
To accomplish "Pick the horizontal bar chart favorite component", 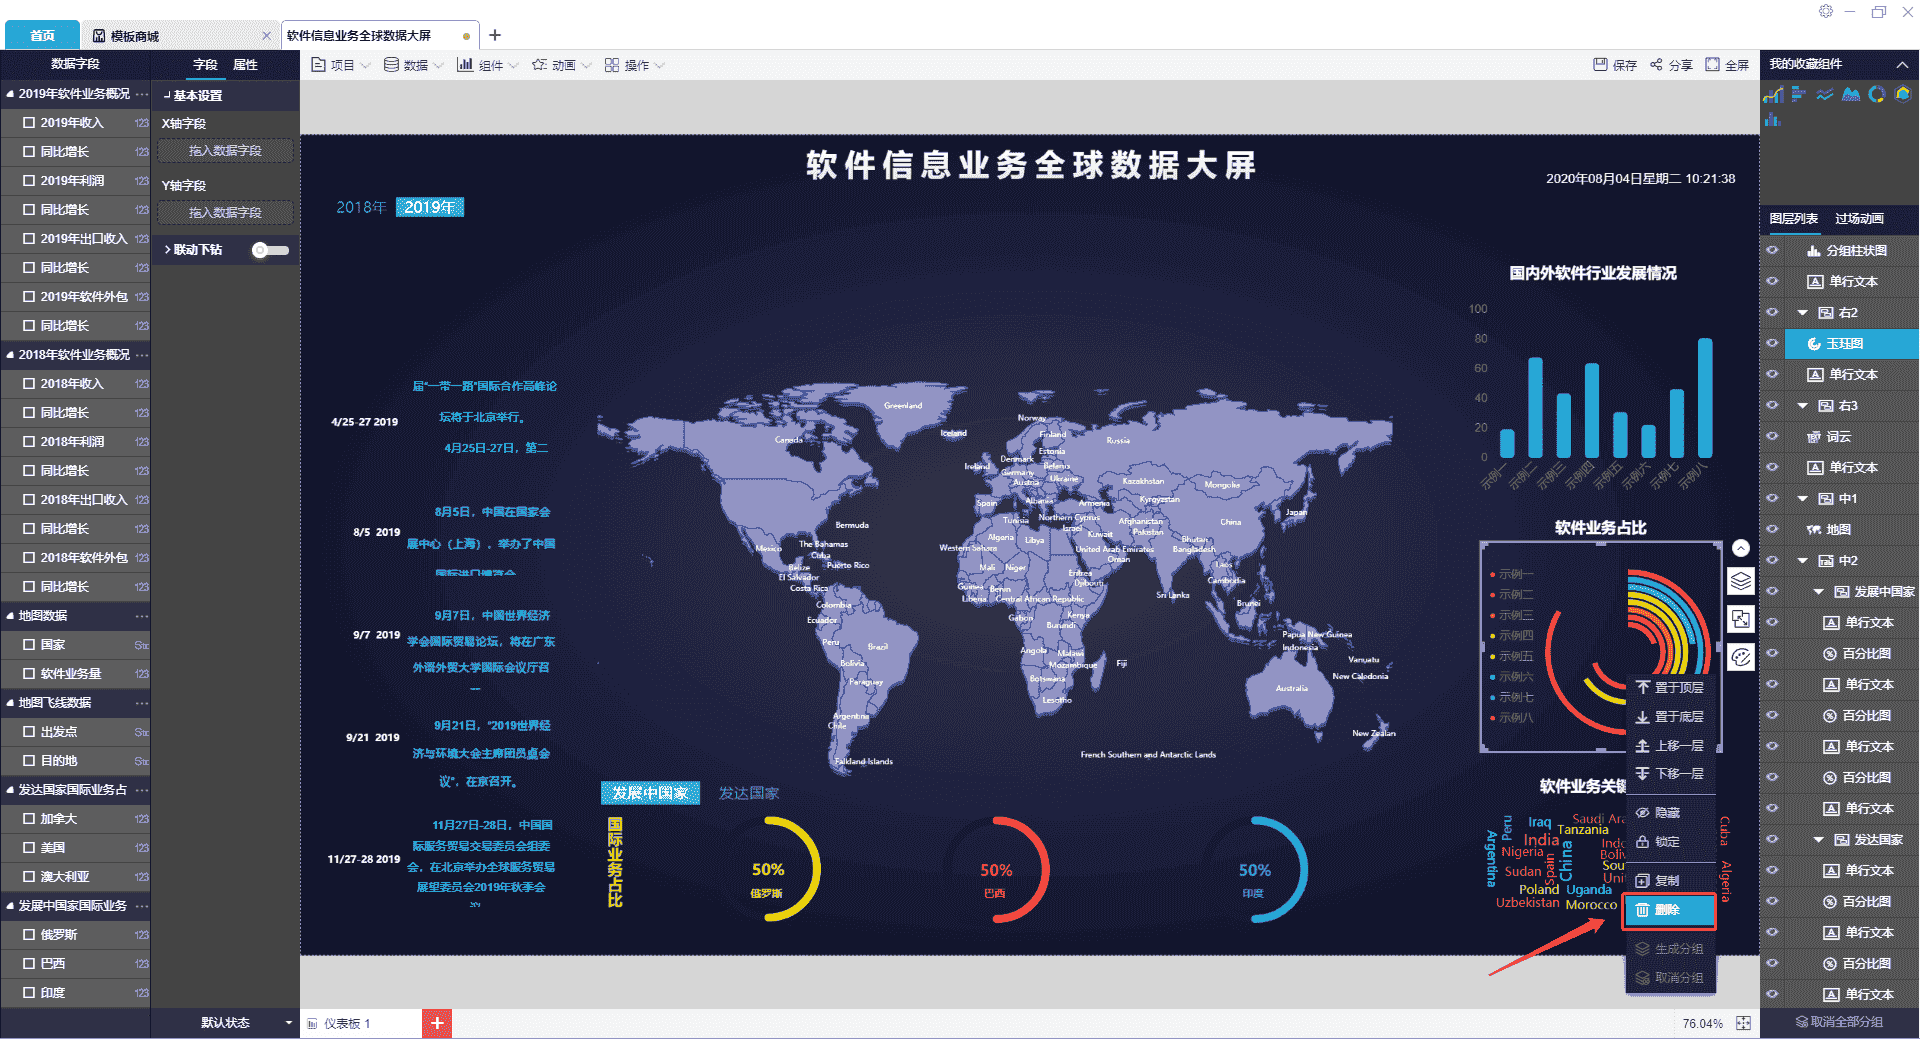I will [x=1799, y=94].
